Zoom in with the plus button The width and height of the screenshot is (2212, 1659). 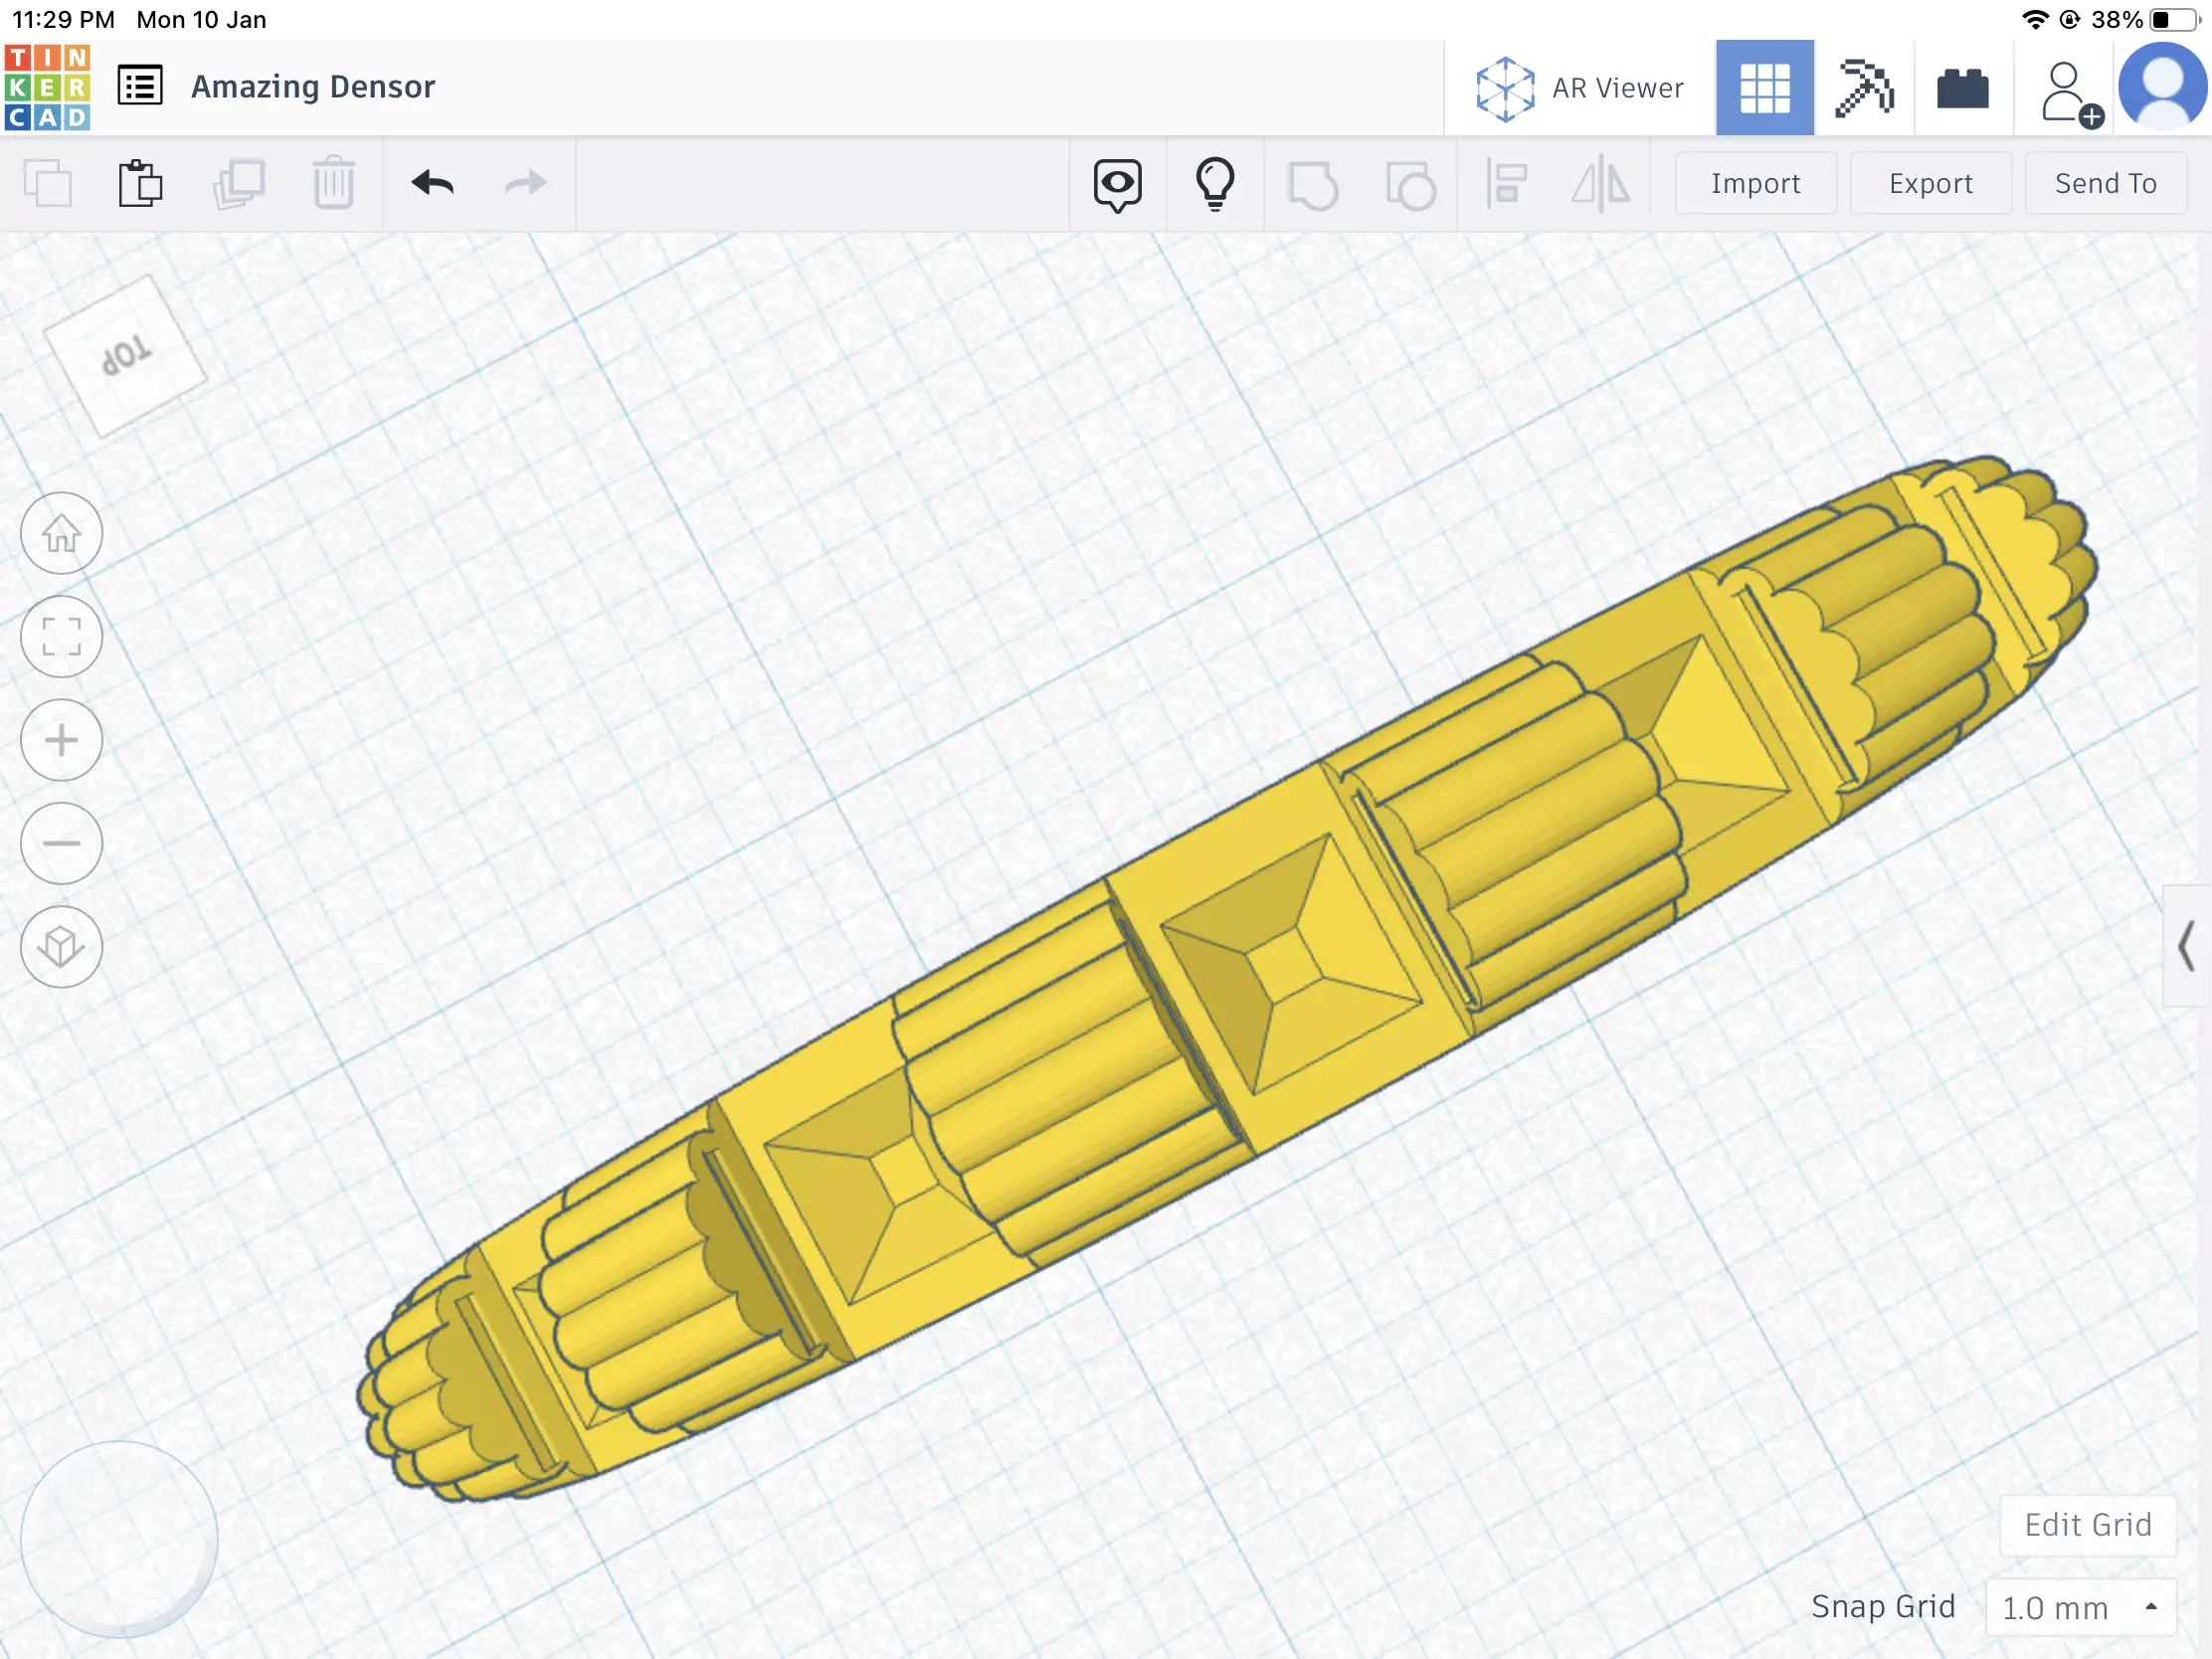62,740
